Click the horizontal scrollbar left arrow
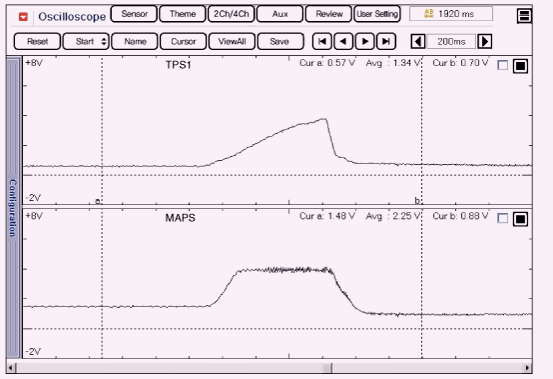553x379 pixels. (11, 368)
